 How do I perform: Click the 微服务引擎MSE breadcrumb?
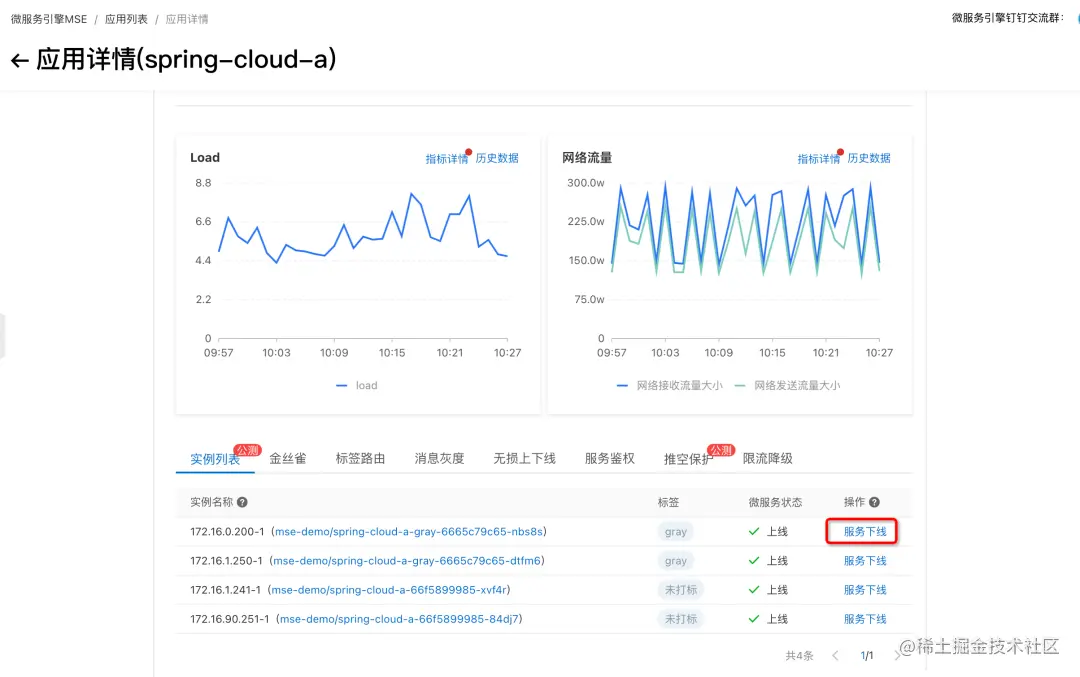click(x=49, y=19)
